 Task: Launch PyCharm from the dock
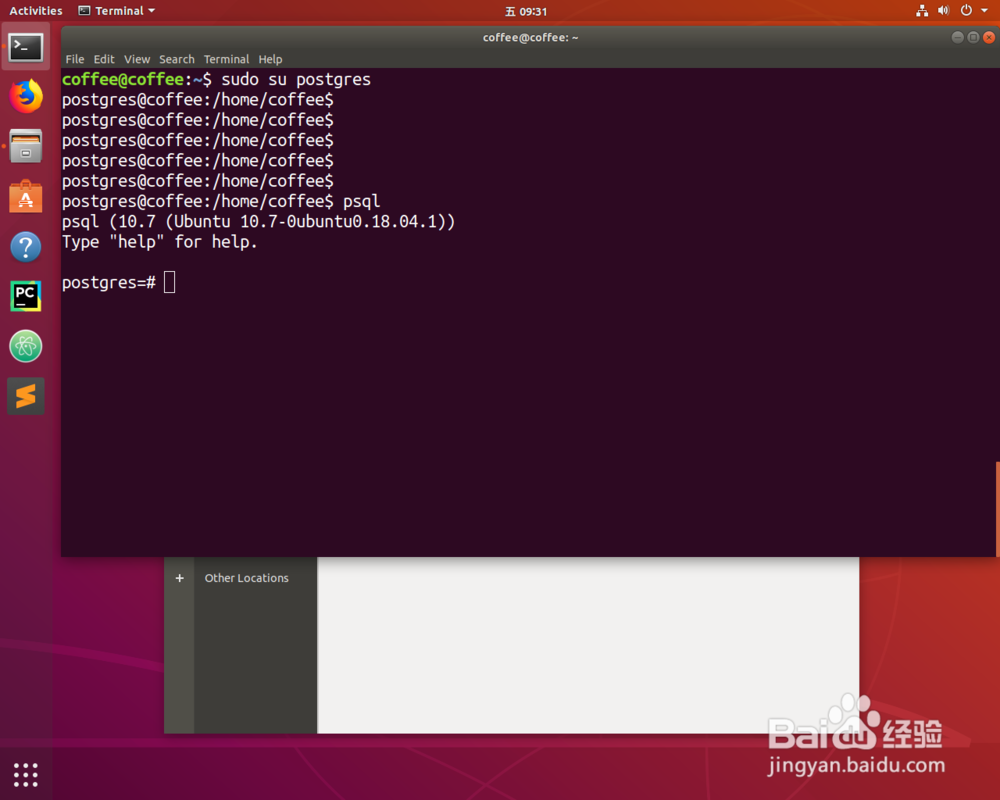(26, 296)
